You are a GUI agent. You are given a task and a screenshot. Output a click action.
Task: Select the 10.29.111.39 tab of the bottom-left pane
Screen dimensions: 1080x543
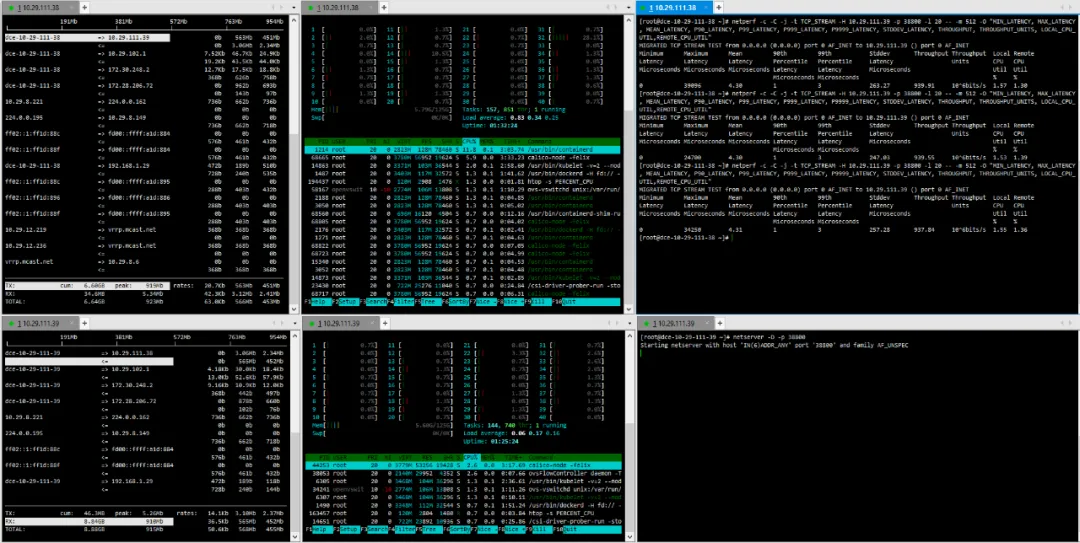tap(41, 323)
